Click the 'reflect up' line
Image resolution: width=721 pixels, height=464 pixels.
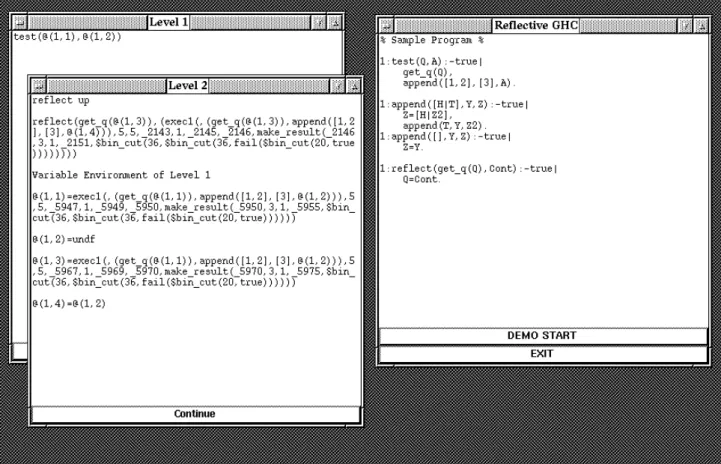point(61,100)
